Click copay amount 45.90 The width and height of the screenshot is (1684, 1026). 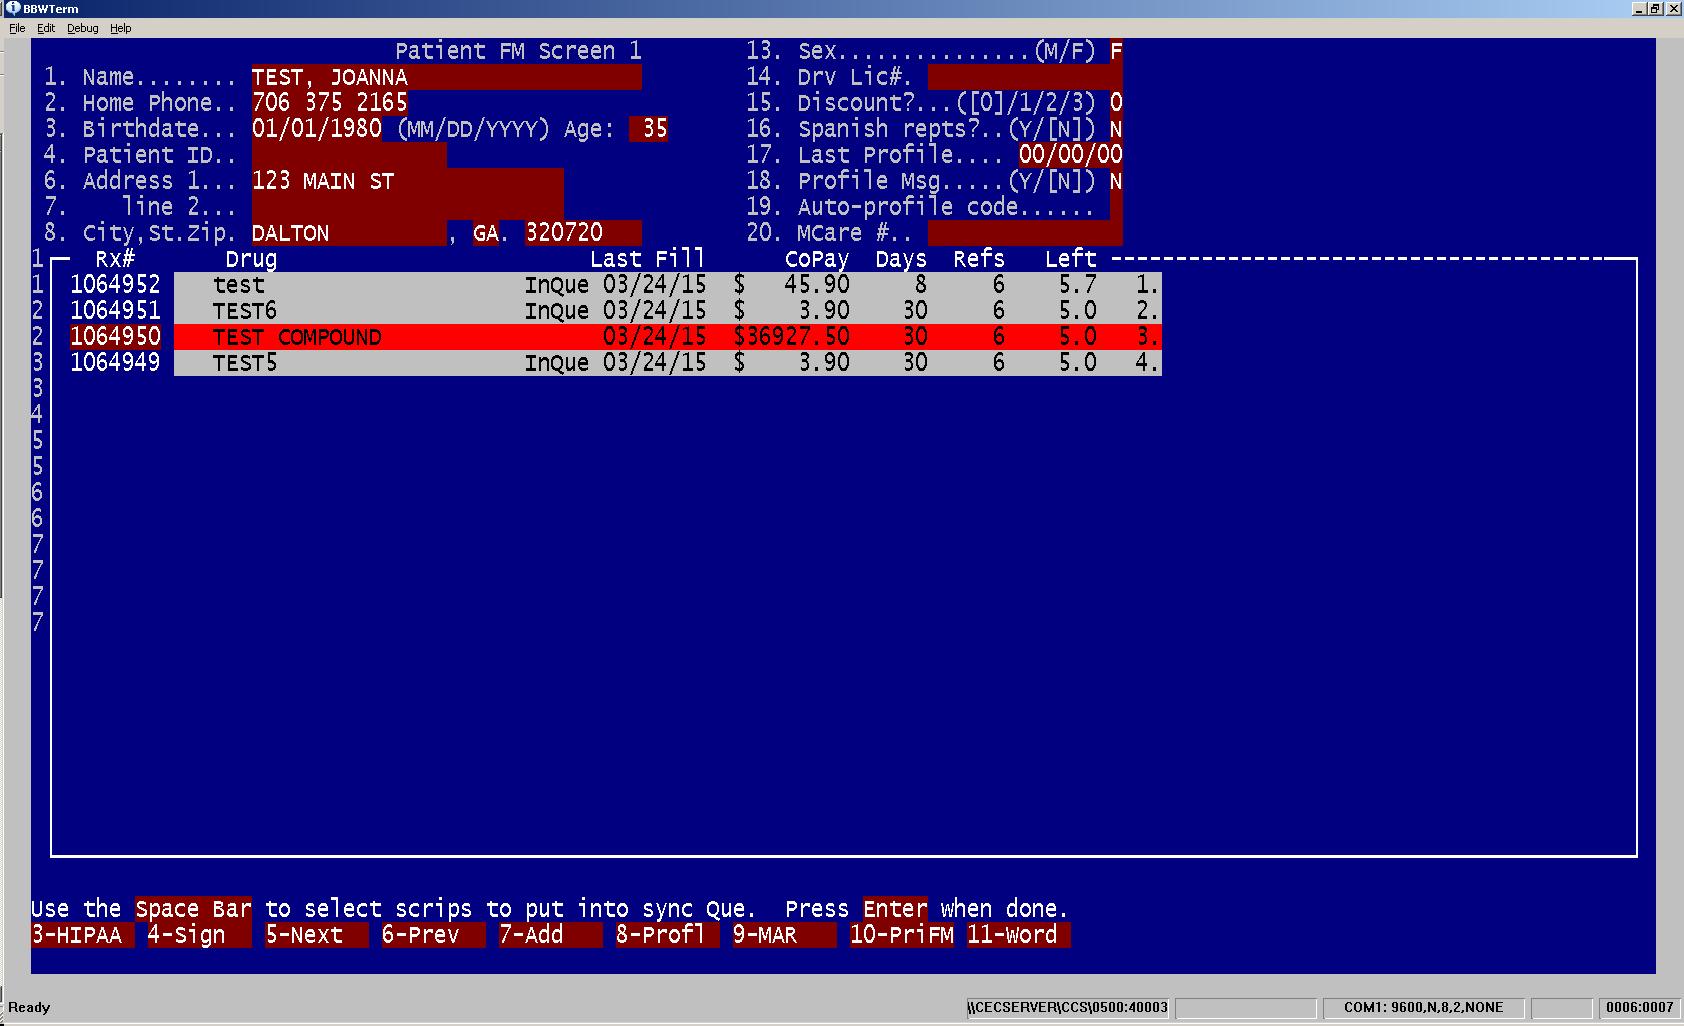coord(817,285)
